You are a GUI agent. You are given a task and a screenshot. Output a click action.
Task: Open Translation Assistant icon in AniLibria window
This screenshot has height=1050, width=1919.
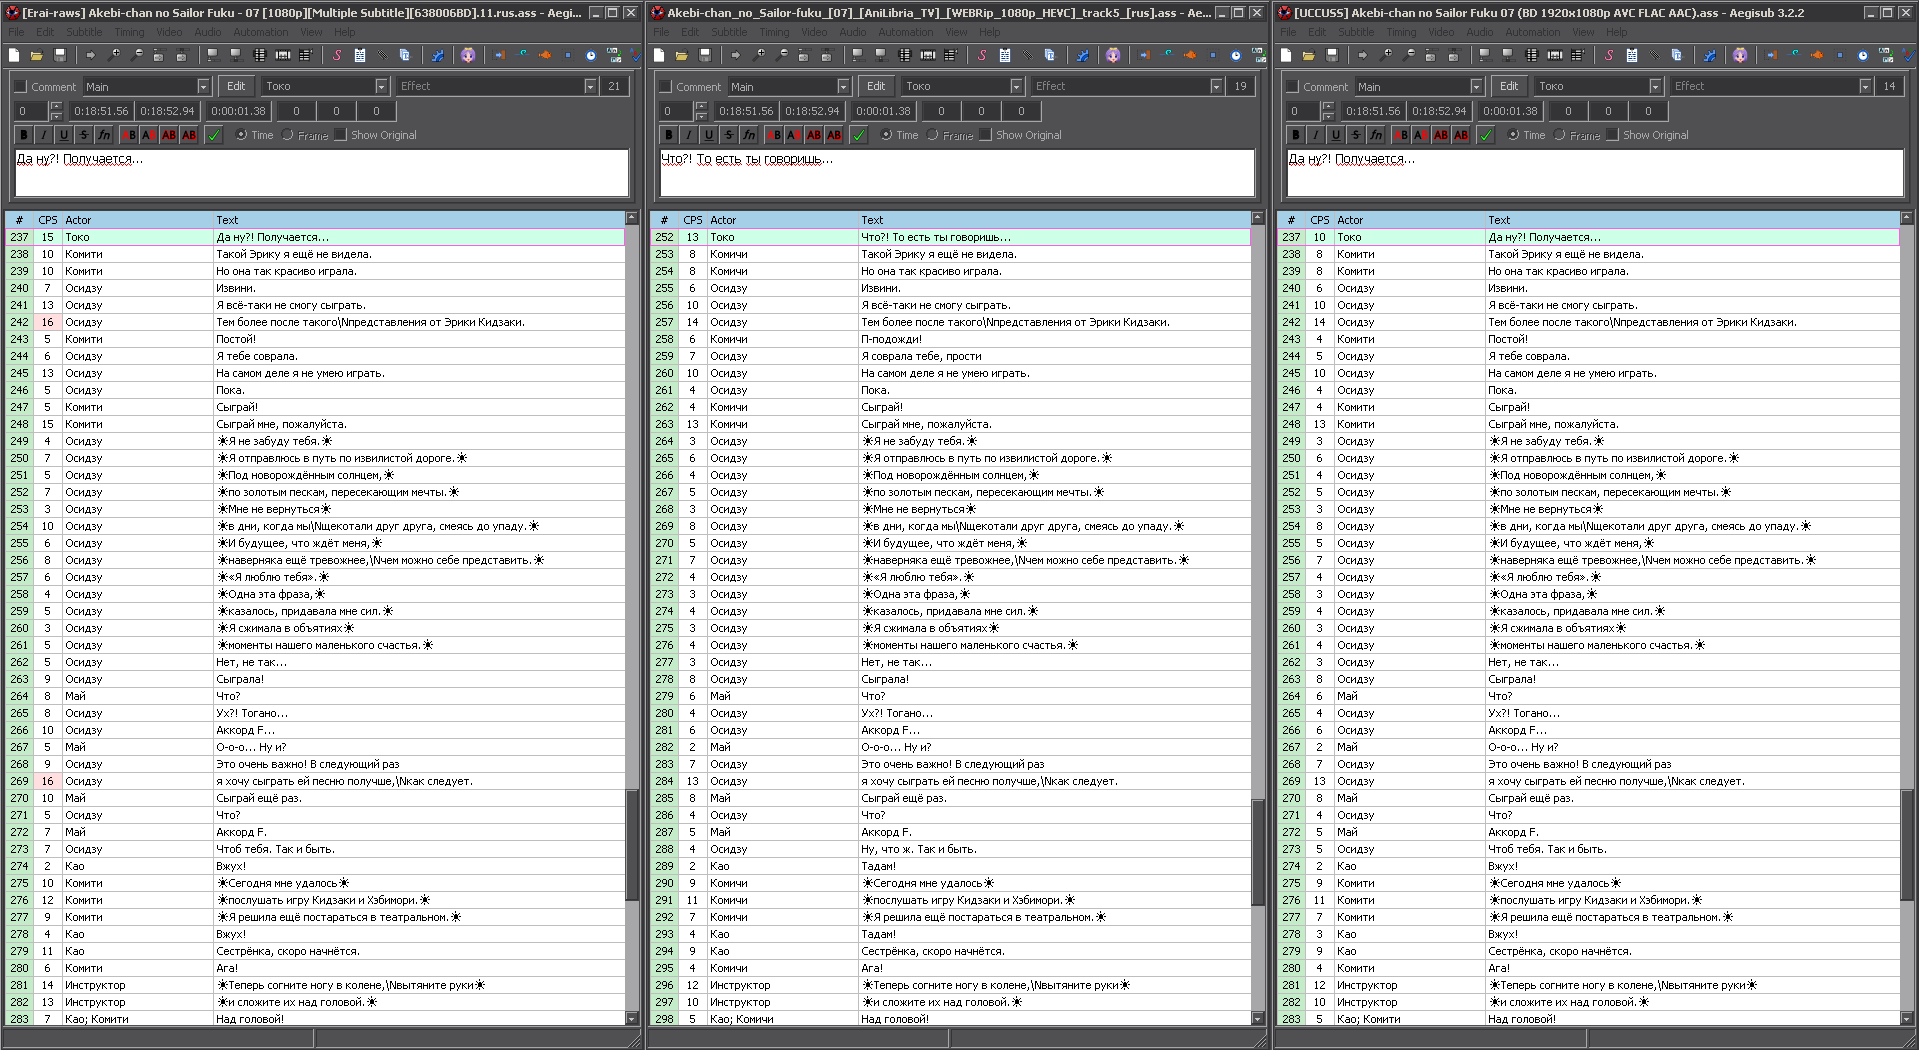[1167, 55]
